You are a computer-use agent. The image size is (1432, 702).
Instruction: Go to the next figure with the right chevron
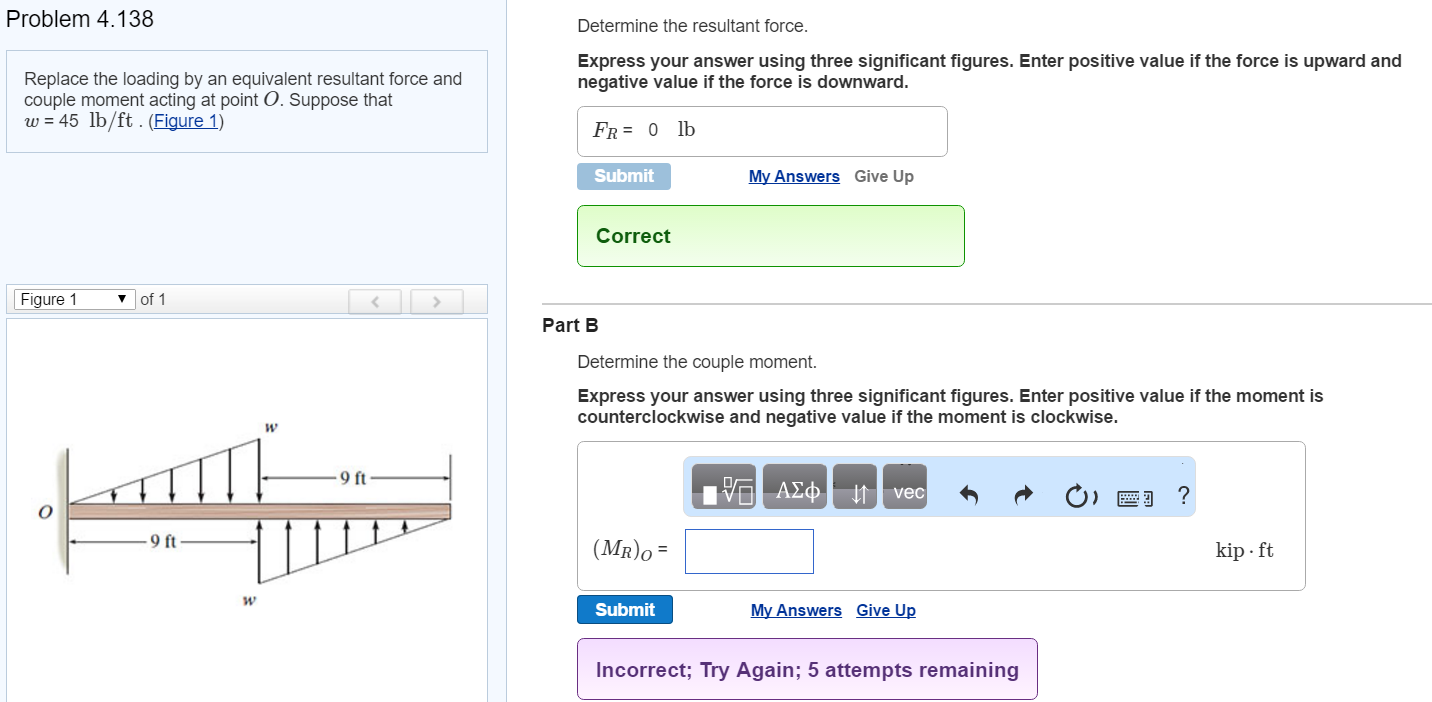436,301
